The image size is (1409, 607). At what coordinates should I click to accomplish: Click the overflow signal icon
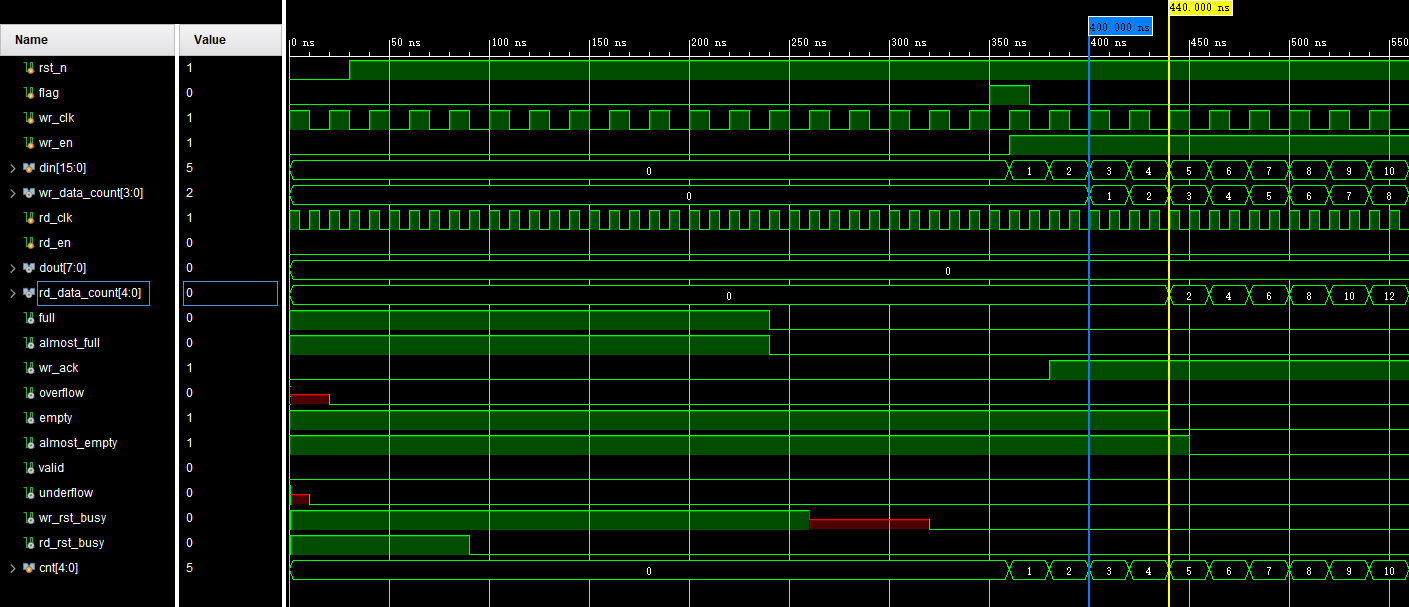click(x=28, y=393)
